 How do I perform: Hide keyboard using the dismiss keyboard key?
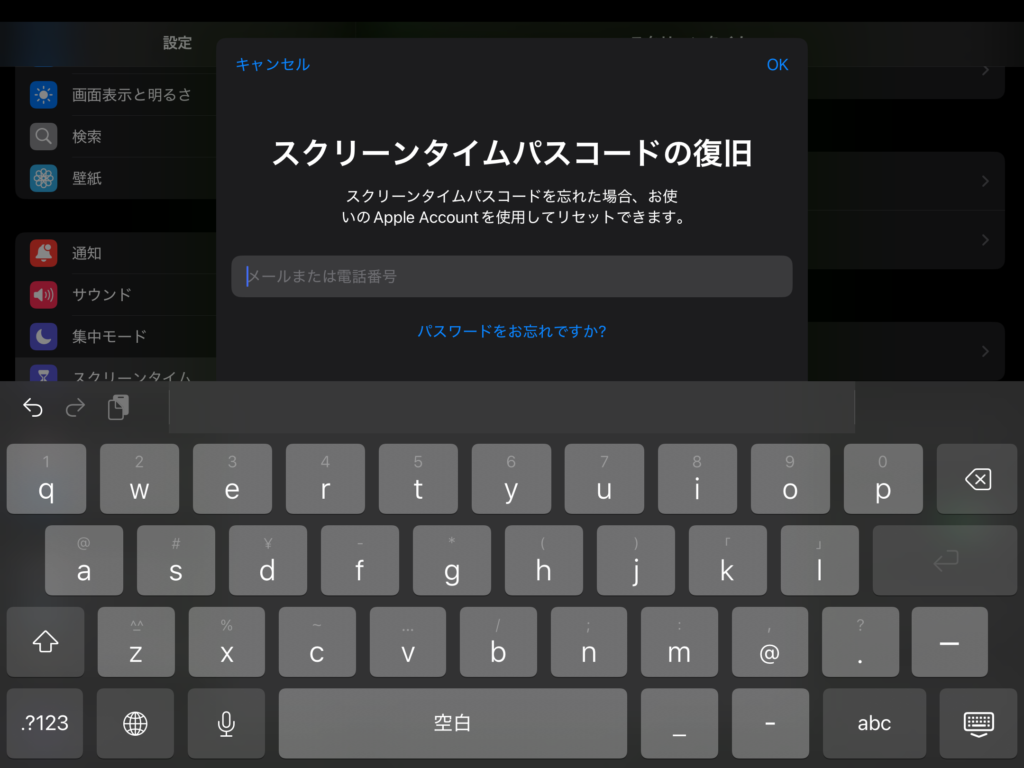(977, 723)
